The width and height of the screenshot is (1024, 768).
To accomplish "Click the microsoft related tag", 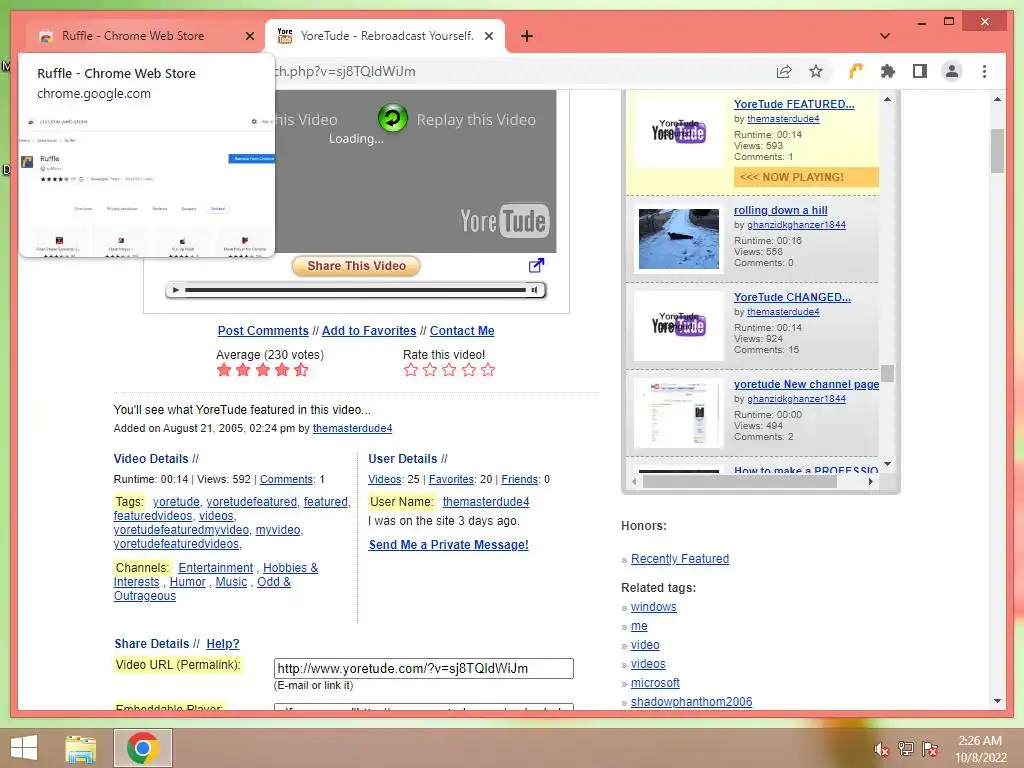I will pos(655,682).
